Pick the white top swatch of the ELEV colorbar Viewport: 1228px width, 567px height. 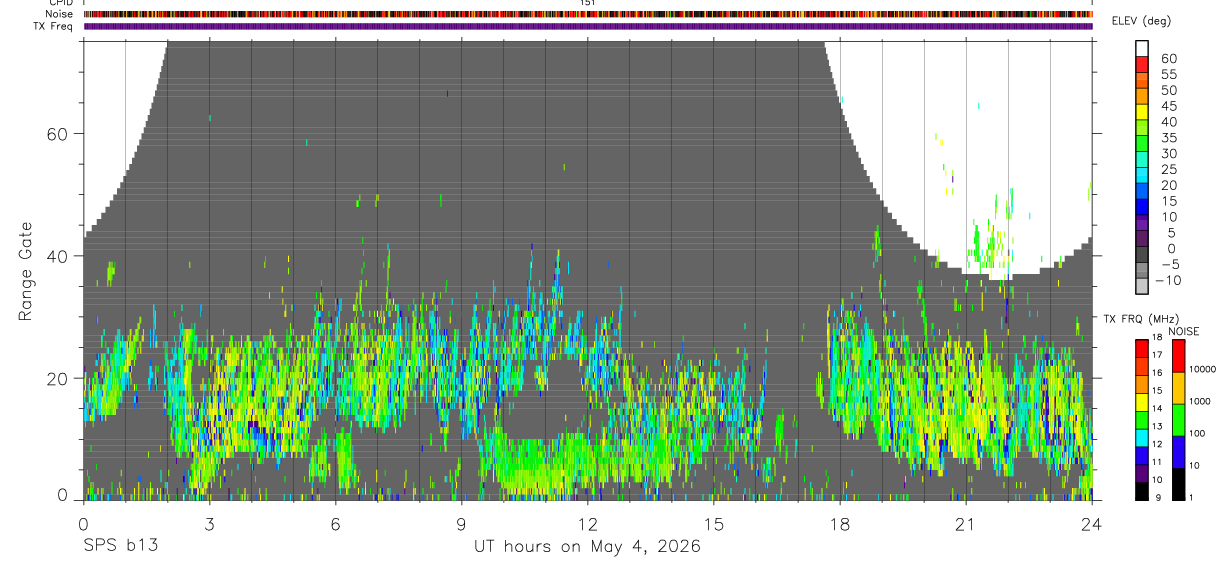click(x=1143, y=48)
